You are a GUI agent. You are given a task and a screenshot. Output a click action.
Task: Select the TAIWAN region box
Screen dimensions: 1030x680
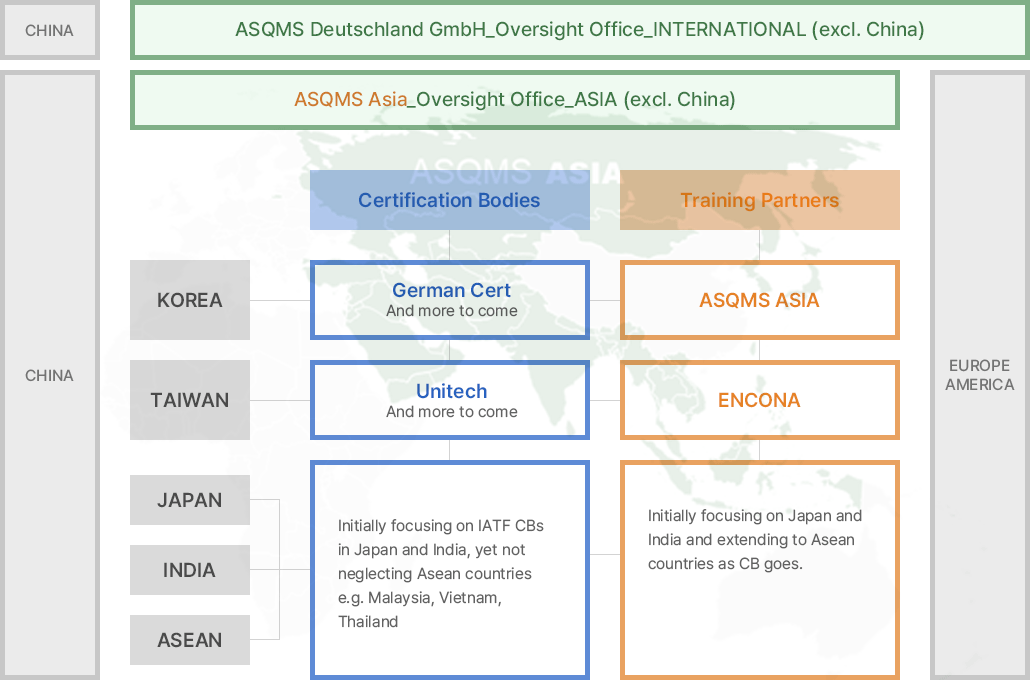point(189,400)
